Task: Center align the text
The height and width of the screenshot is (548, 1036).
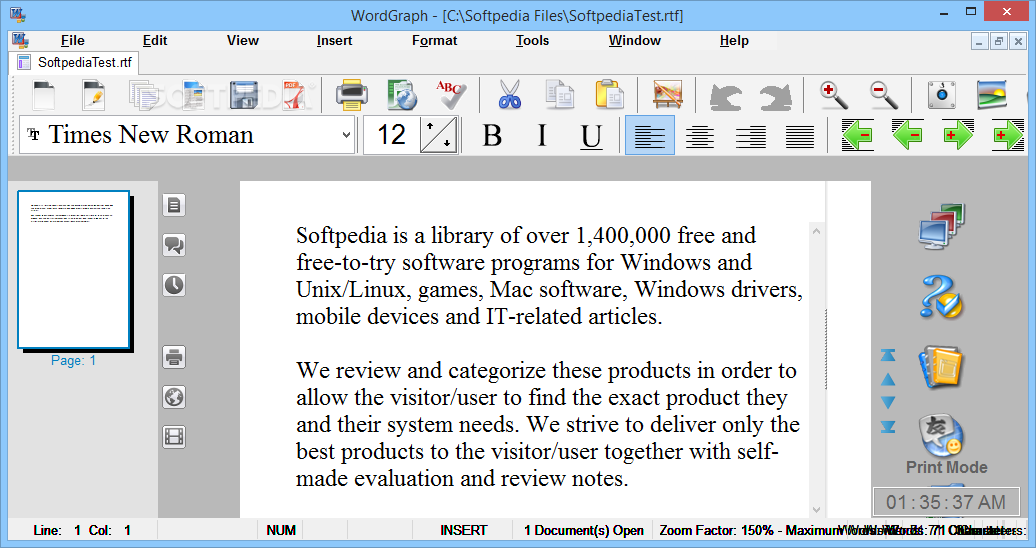Action: click(x=700, y=136)
